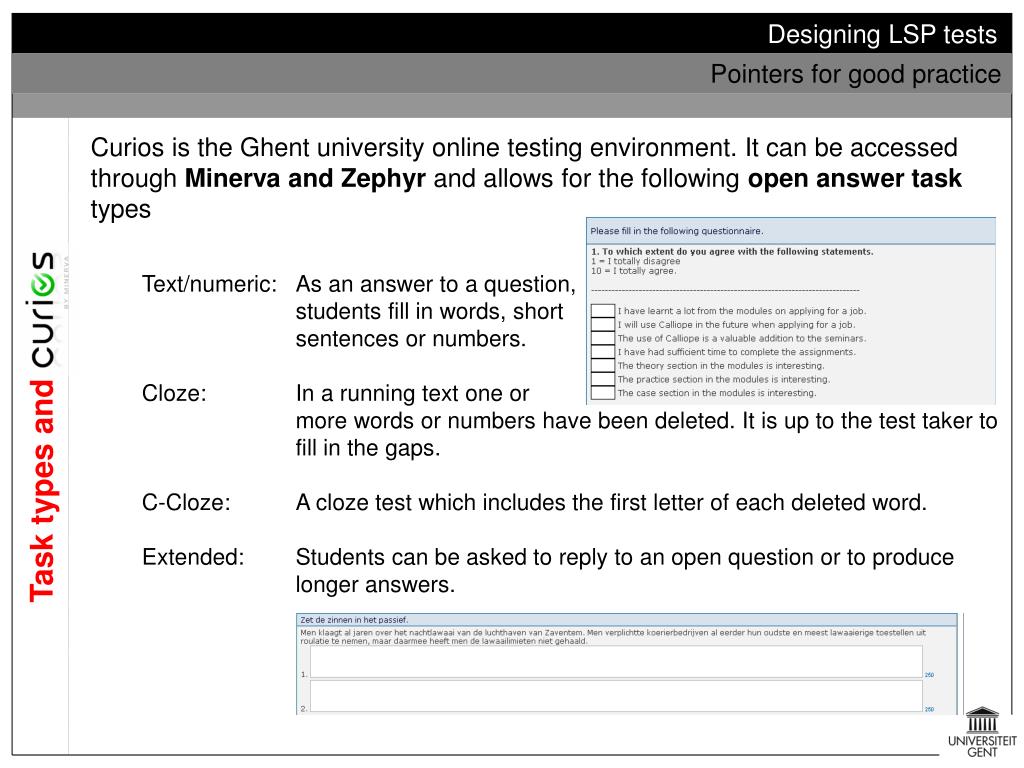Click the 250 counter beside answer 1
This screenshot has height=768, width=1024.
(929, 675)
